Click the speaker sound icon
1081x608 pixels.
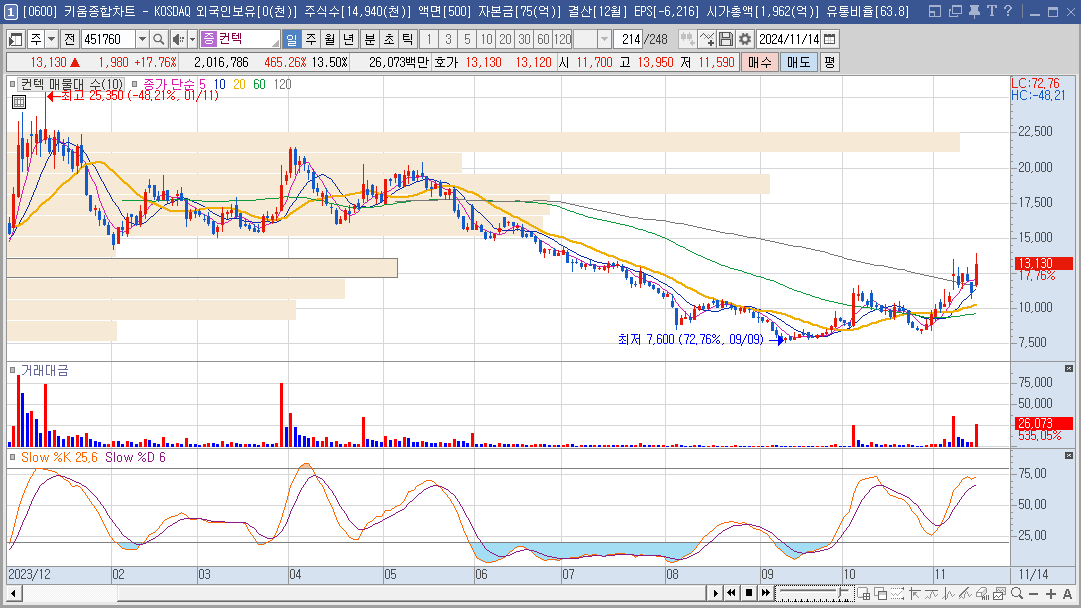click(x=178, y=39)
